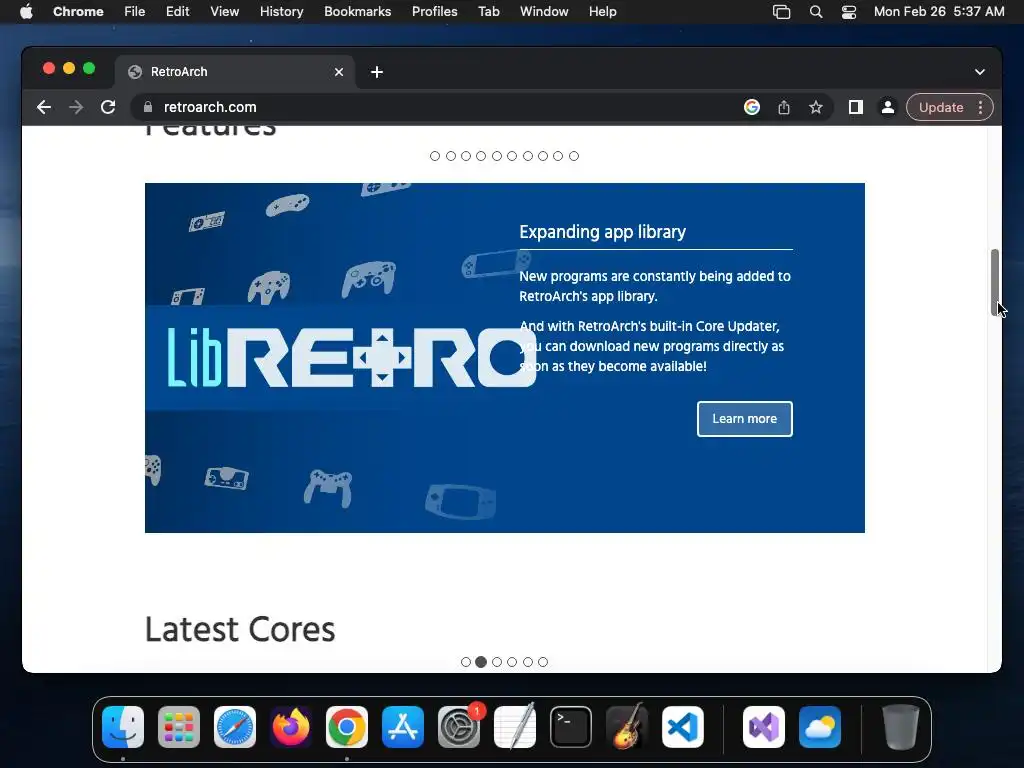
Task: Open TextEdit from the dock
Action: coord(515,727)
